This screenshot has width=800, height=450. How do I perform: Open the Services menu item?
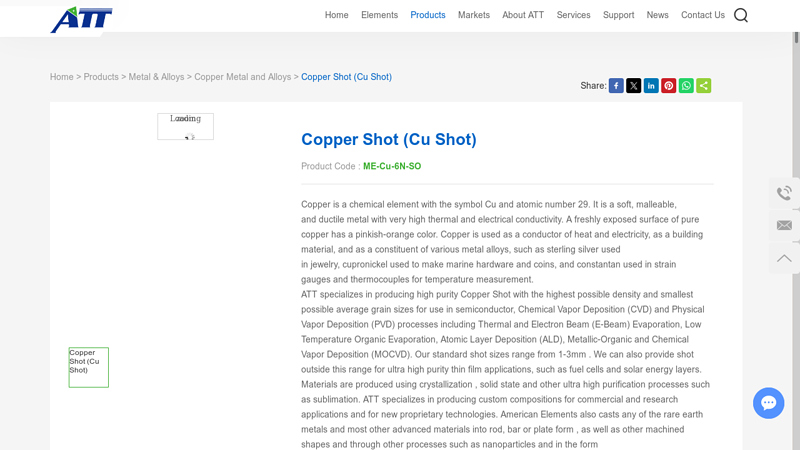573,15
